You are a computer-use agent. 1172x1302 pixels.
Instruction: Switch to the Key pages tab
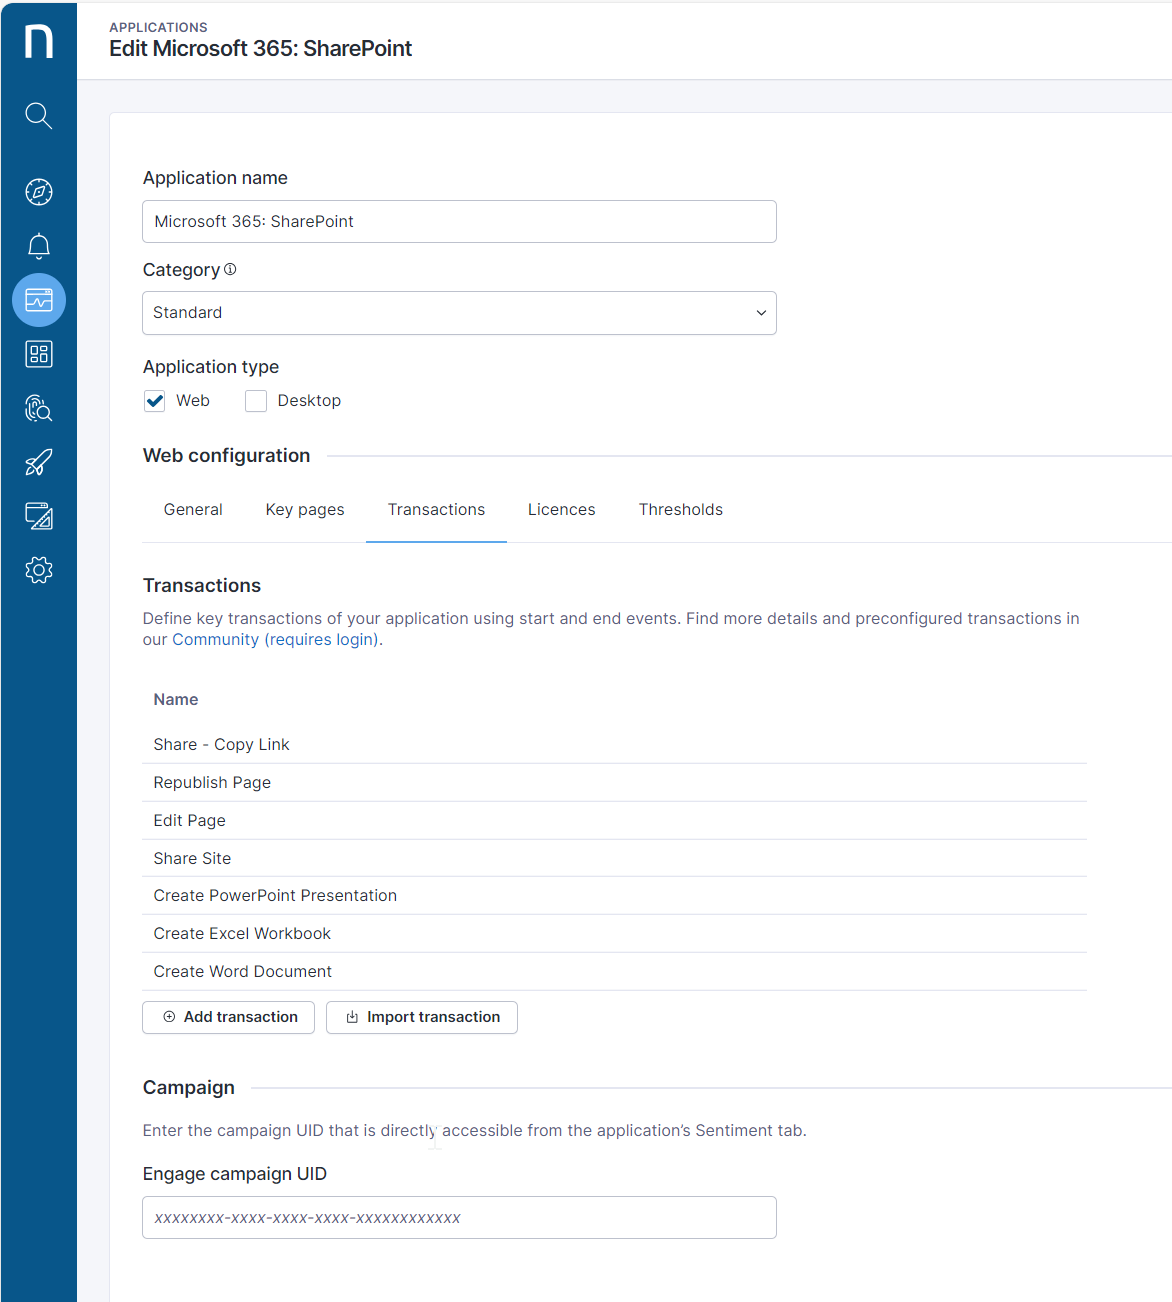tap(305, 510)
